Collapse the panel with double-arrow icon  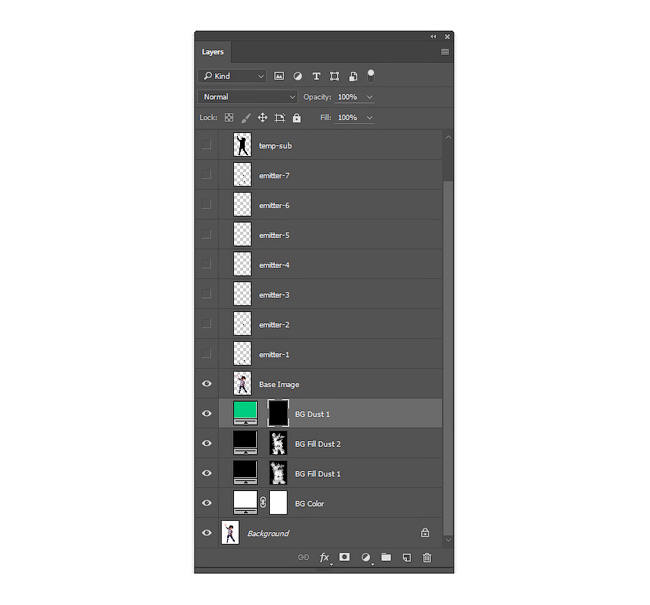point(433,36)
